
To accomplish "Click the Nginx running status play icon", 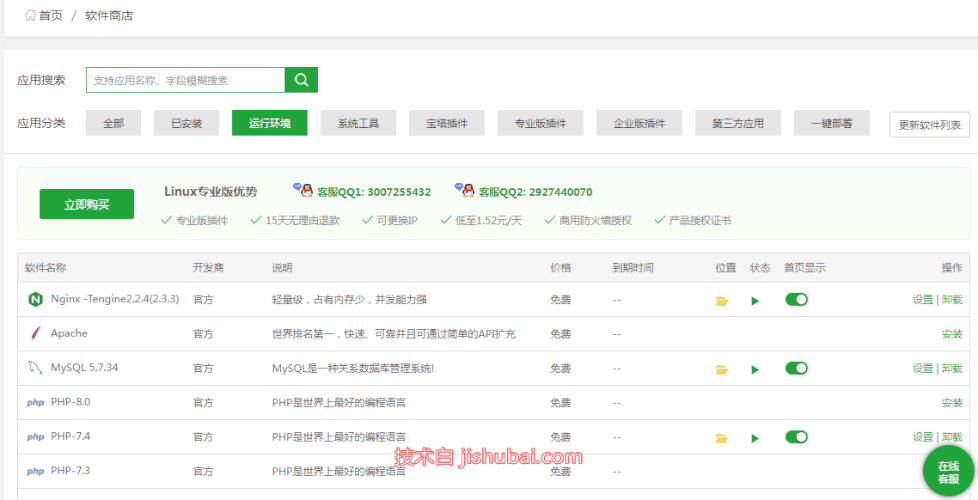I will [755, 301].
